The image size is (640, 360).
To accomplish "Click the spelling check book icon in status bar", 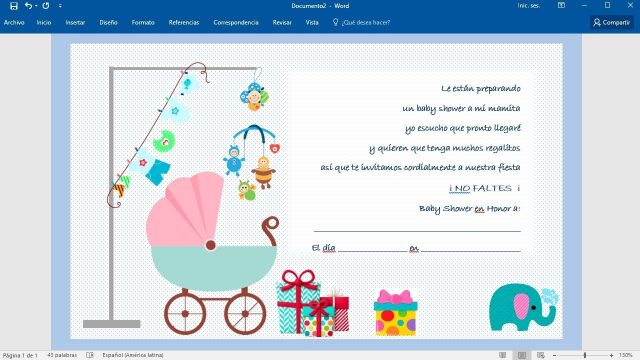I will point(90,355).
